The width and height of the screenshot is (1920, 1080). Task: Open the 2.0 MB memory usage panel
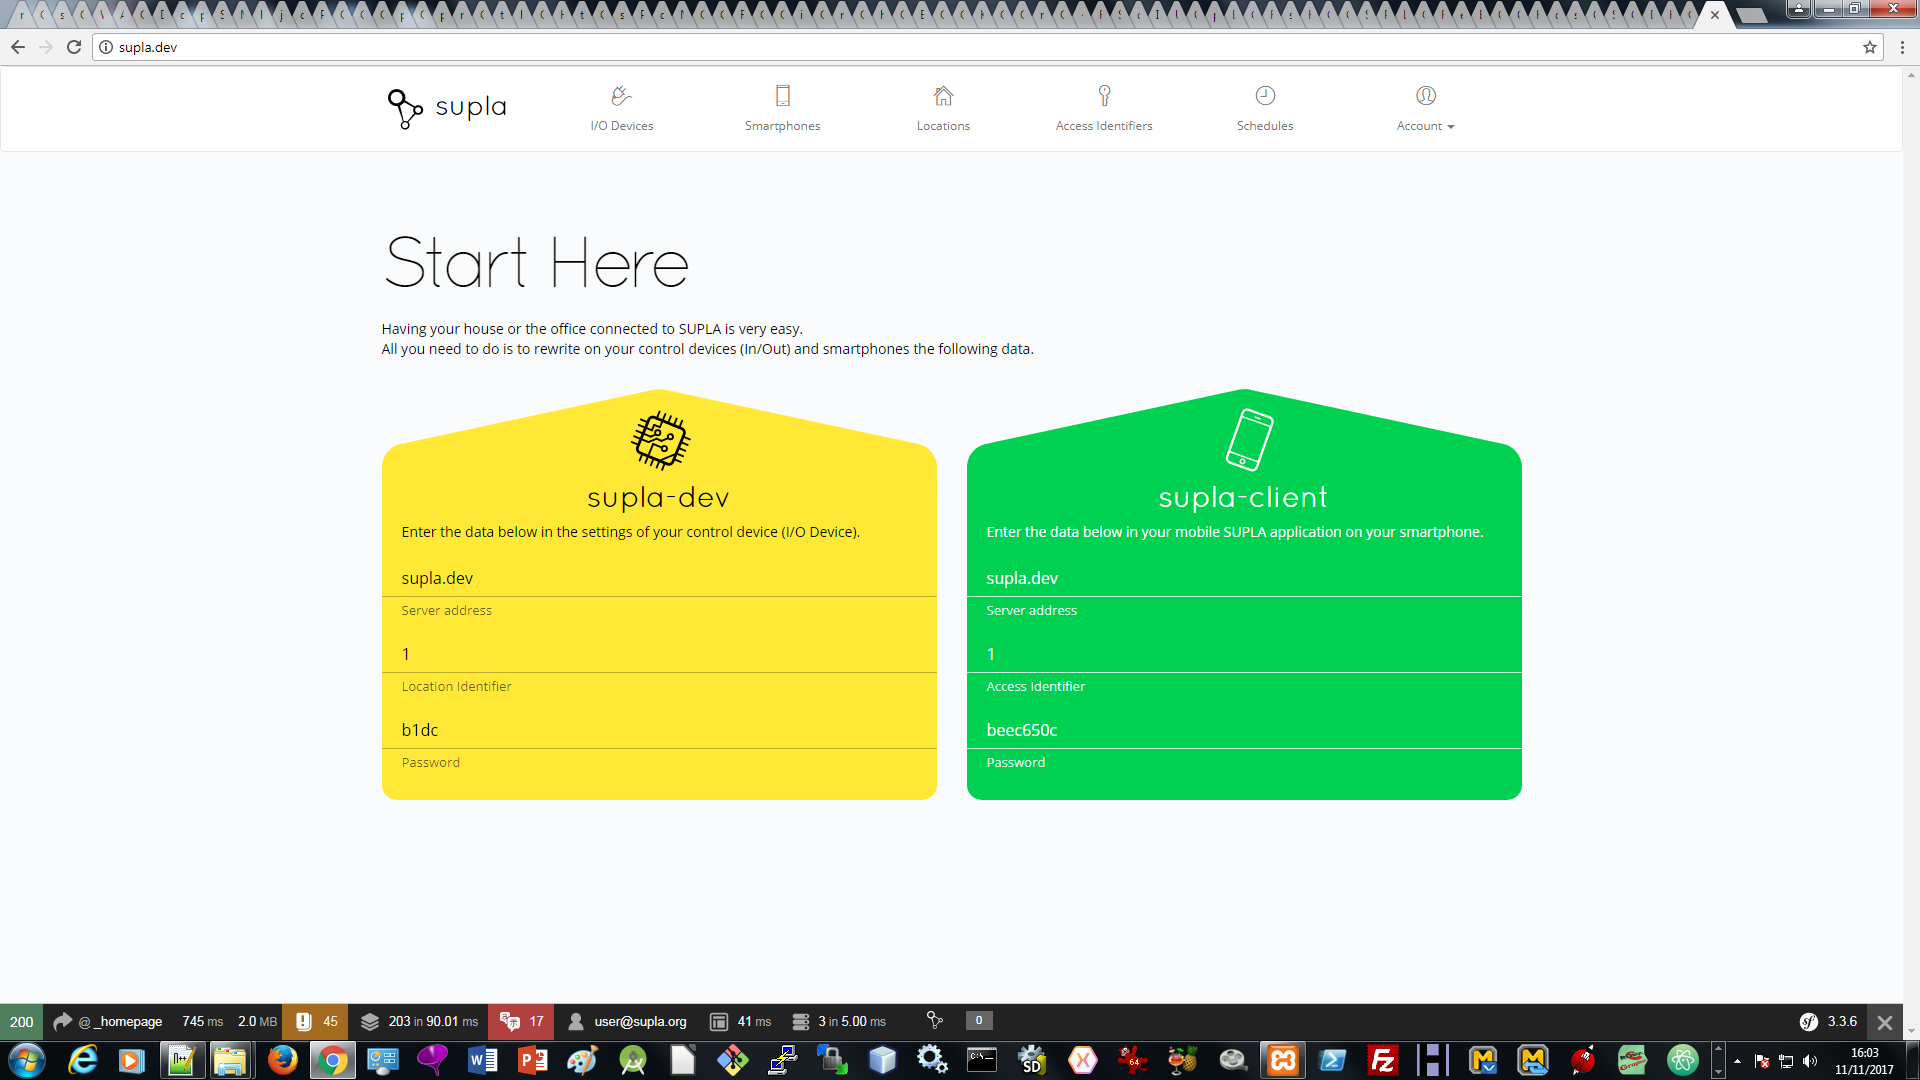[257, 1021]
